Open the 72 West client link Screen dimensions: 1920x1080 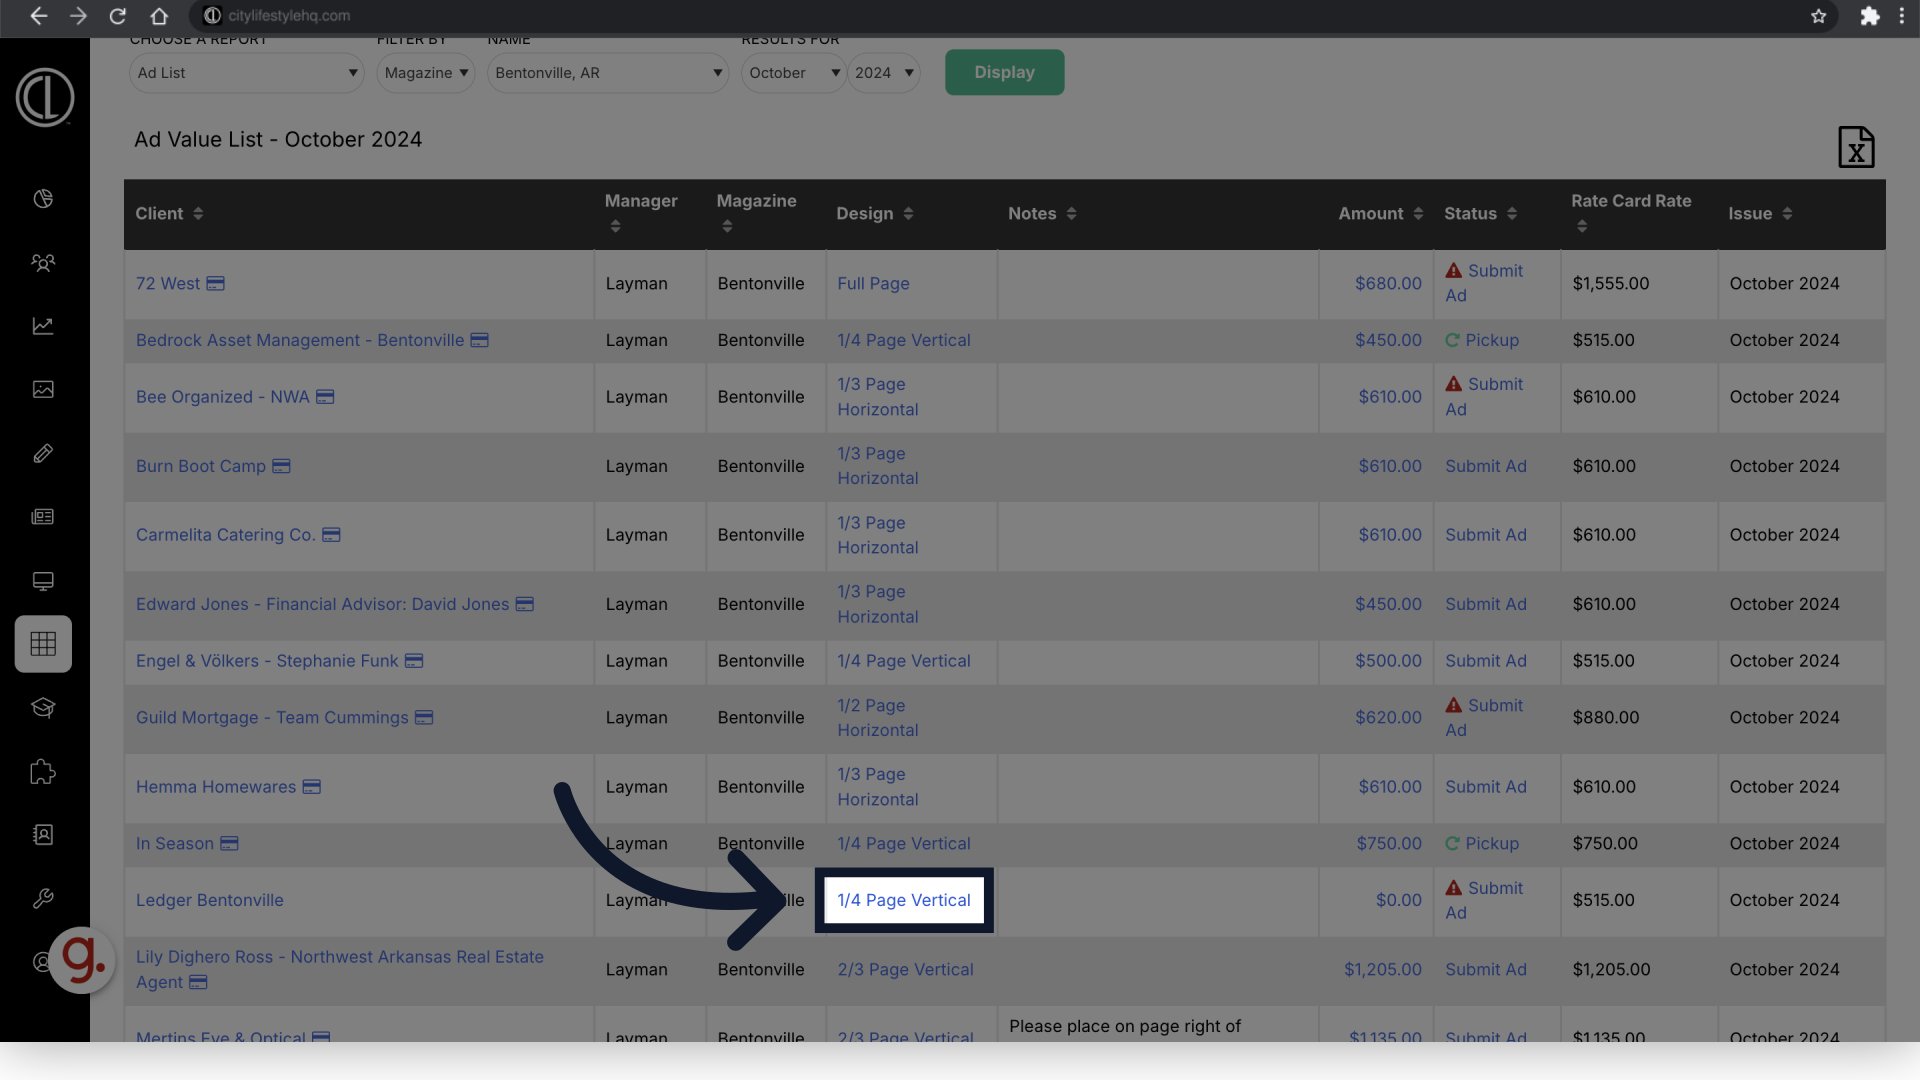tap(168, 284)
